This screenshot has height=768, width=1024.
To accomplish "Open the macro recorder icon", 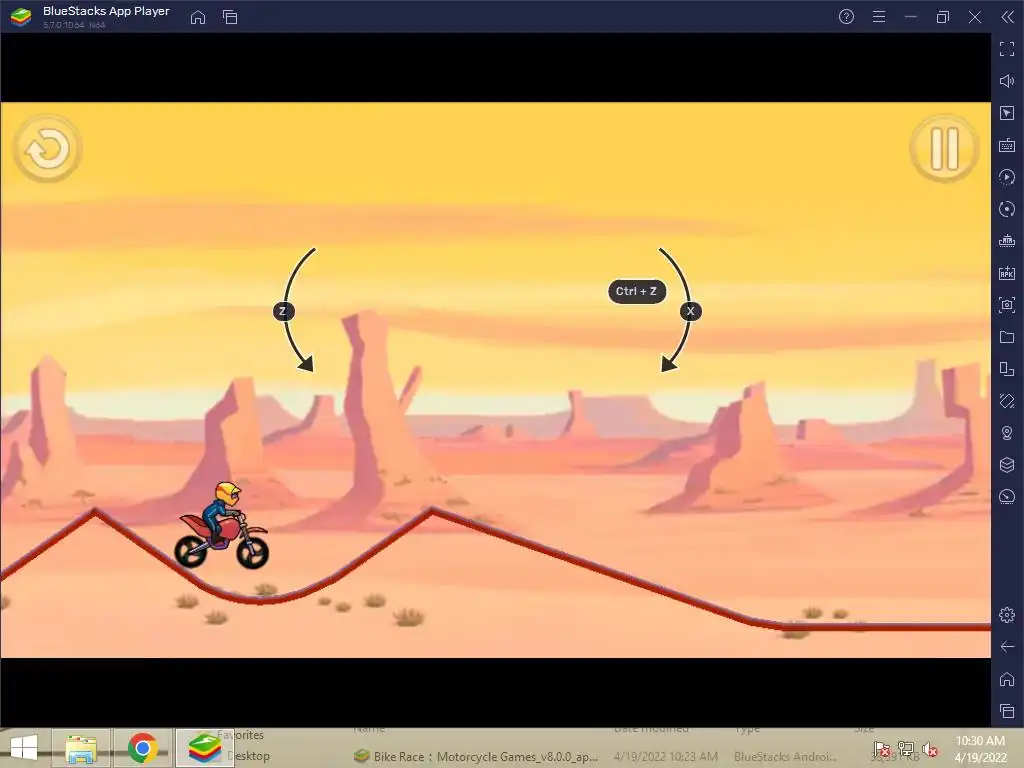I will click(1007, 177).
